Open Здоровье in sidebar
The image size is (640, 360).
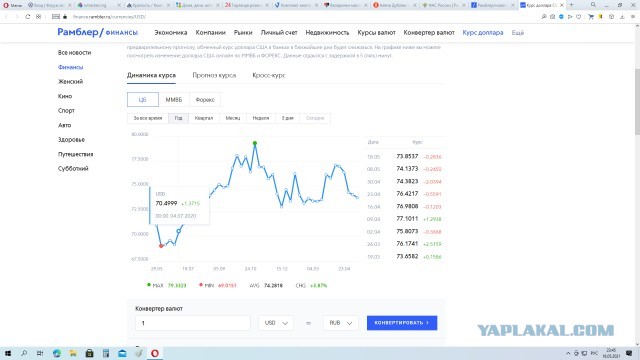71,140
